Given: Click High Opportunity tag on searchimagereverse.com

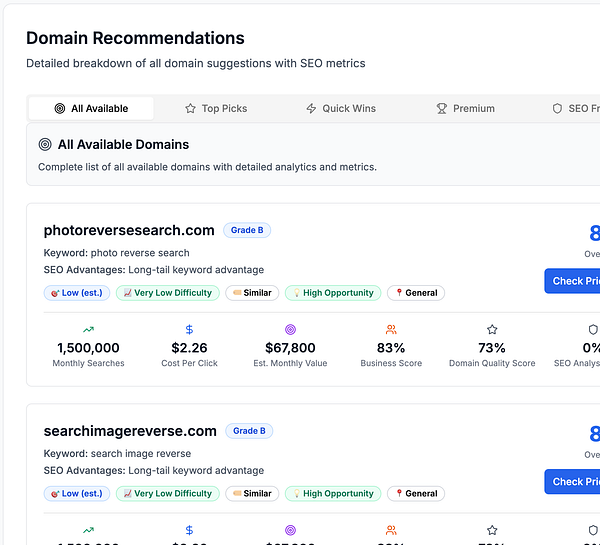Looking at the screenshot, I should point(333,493).
